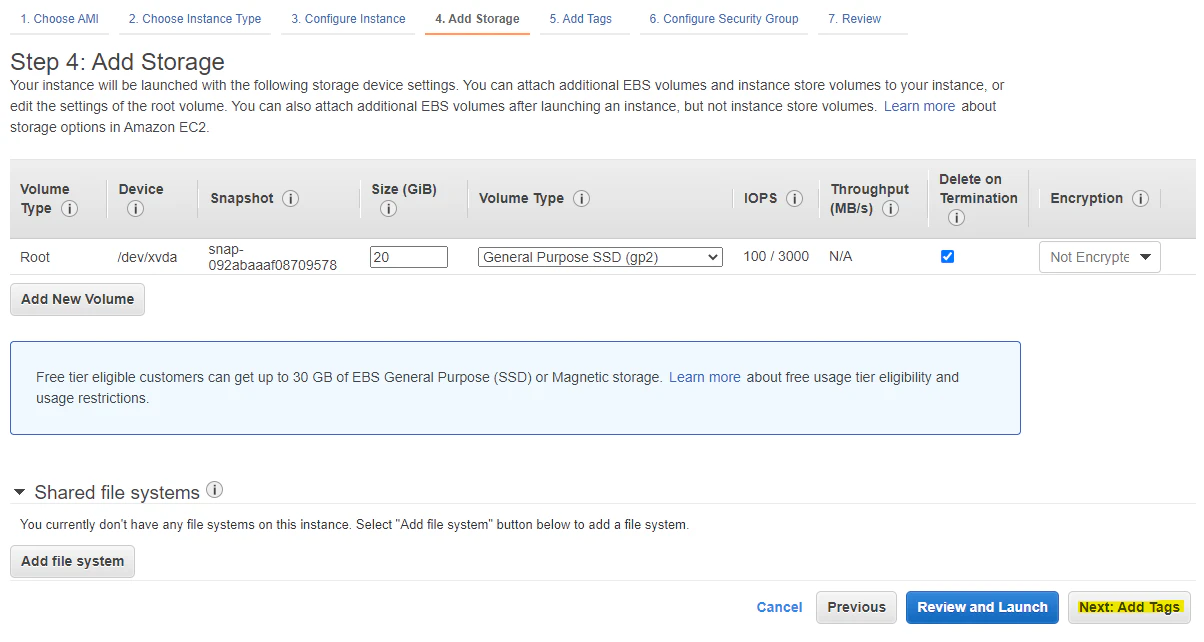
Task: Open Learn more link about storage options
Action: [919, 106]
